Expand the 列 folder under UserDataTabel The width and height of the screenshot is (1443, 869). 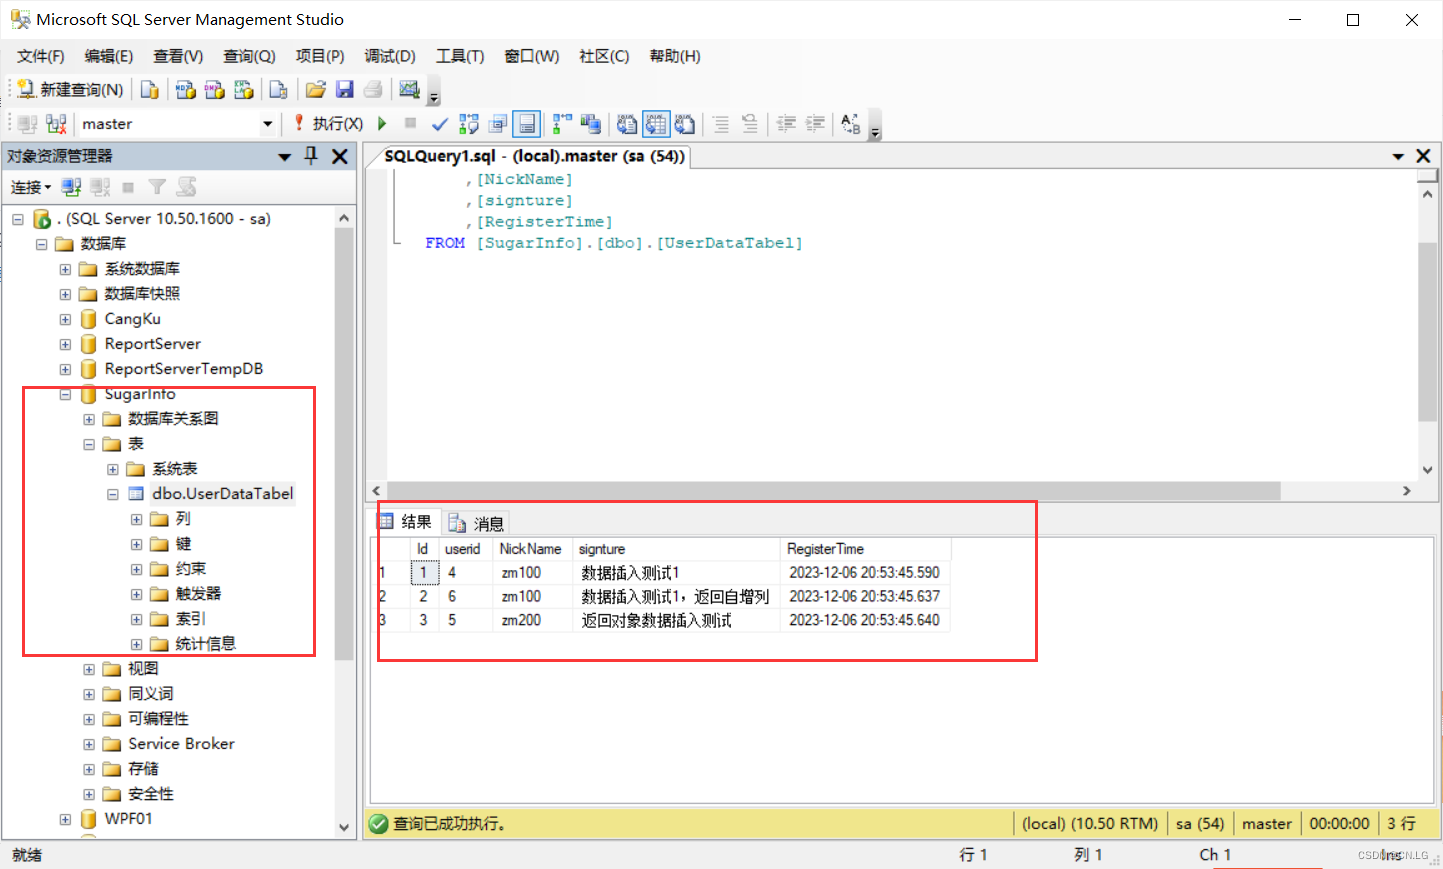[x=137, y=519]
